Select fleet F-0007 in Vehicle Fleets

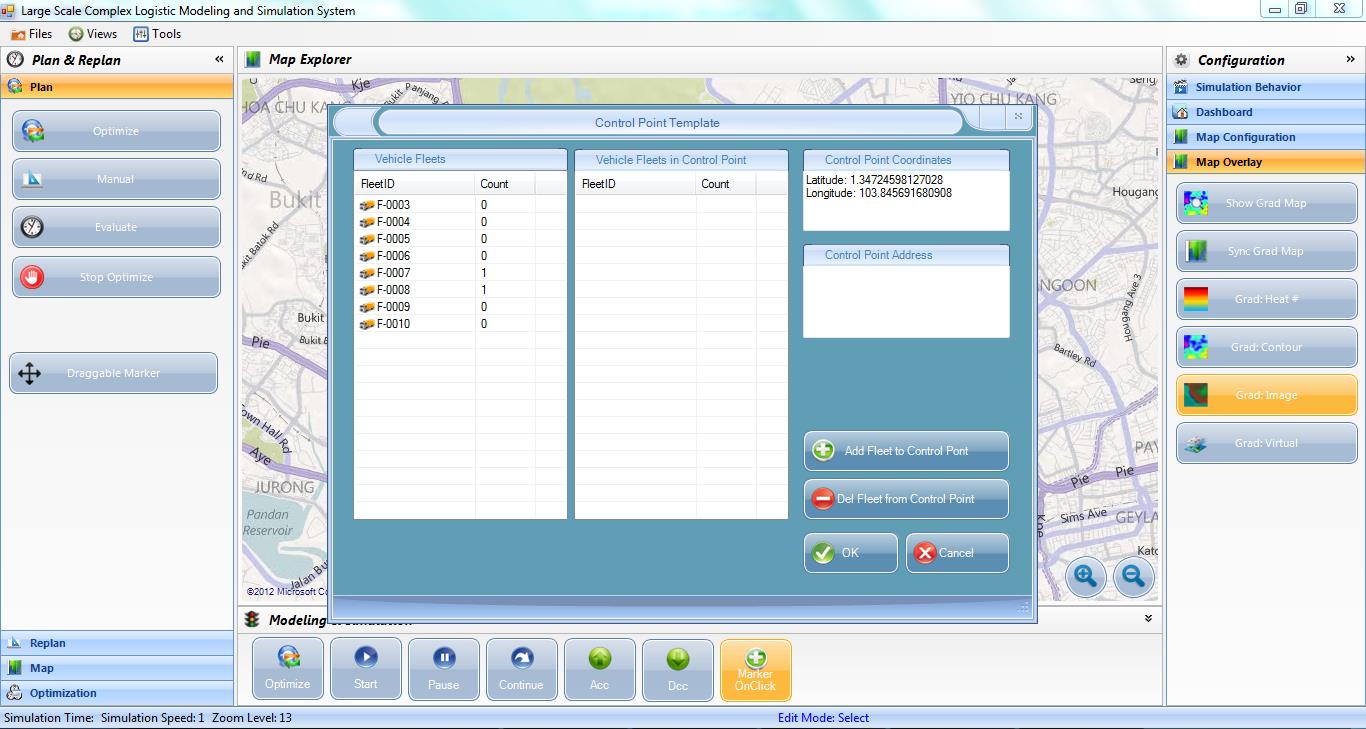tap(393, 273)
